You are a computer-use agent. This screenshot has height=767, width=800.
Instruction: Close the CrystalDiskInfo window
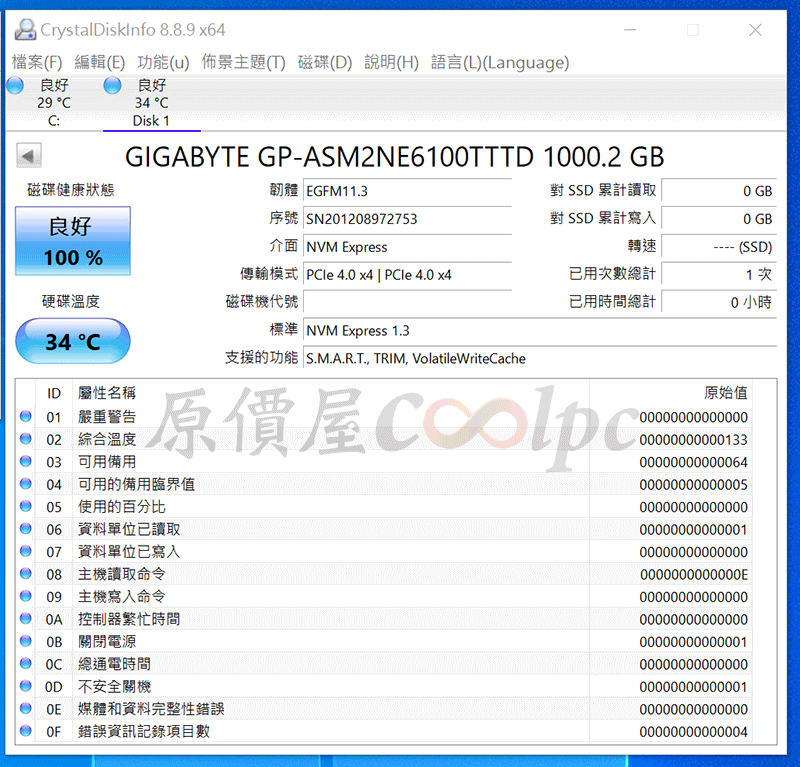click(756, 30)
